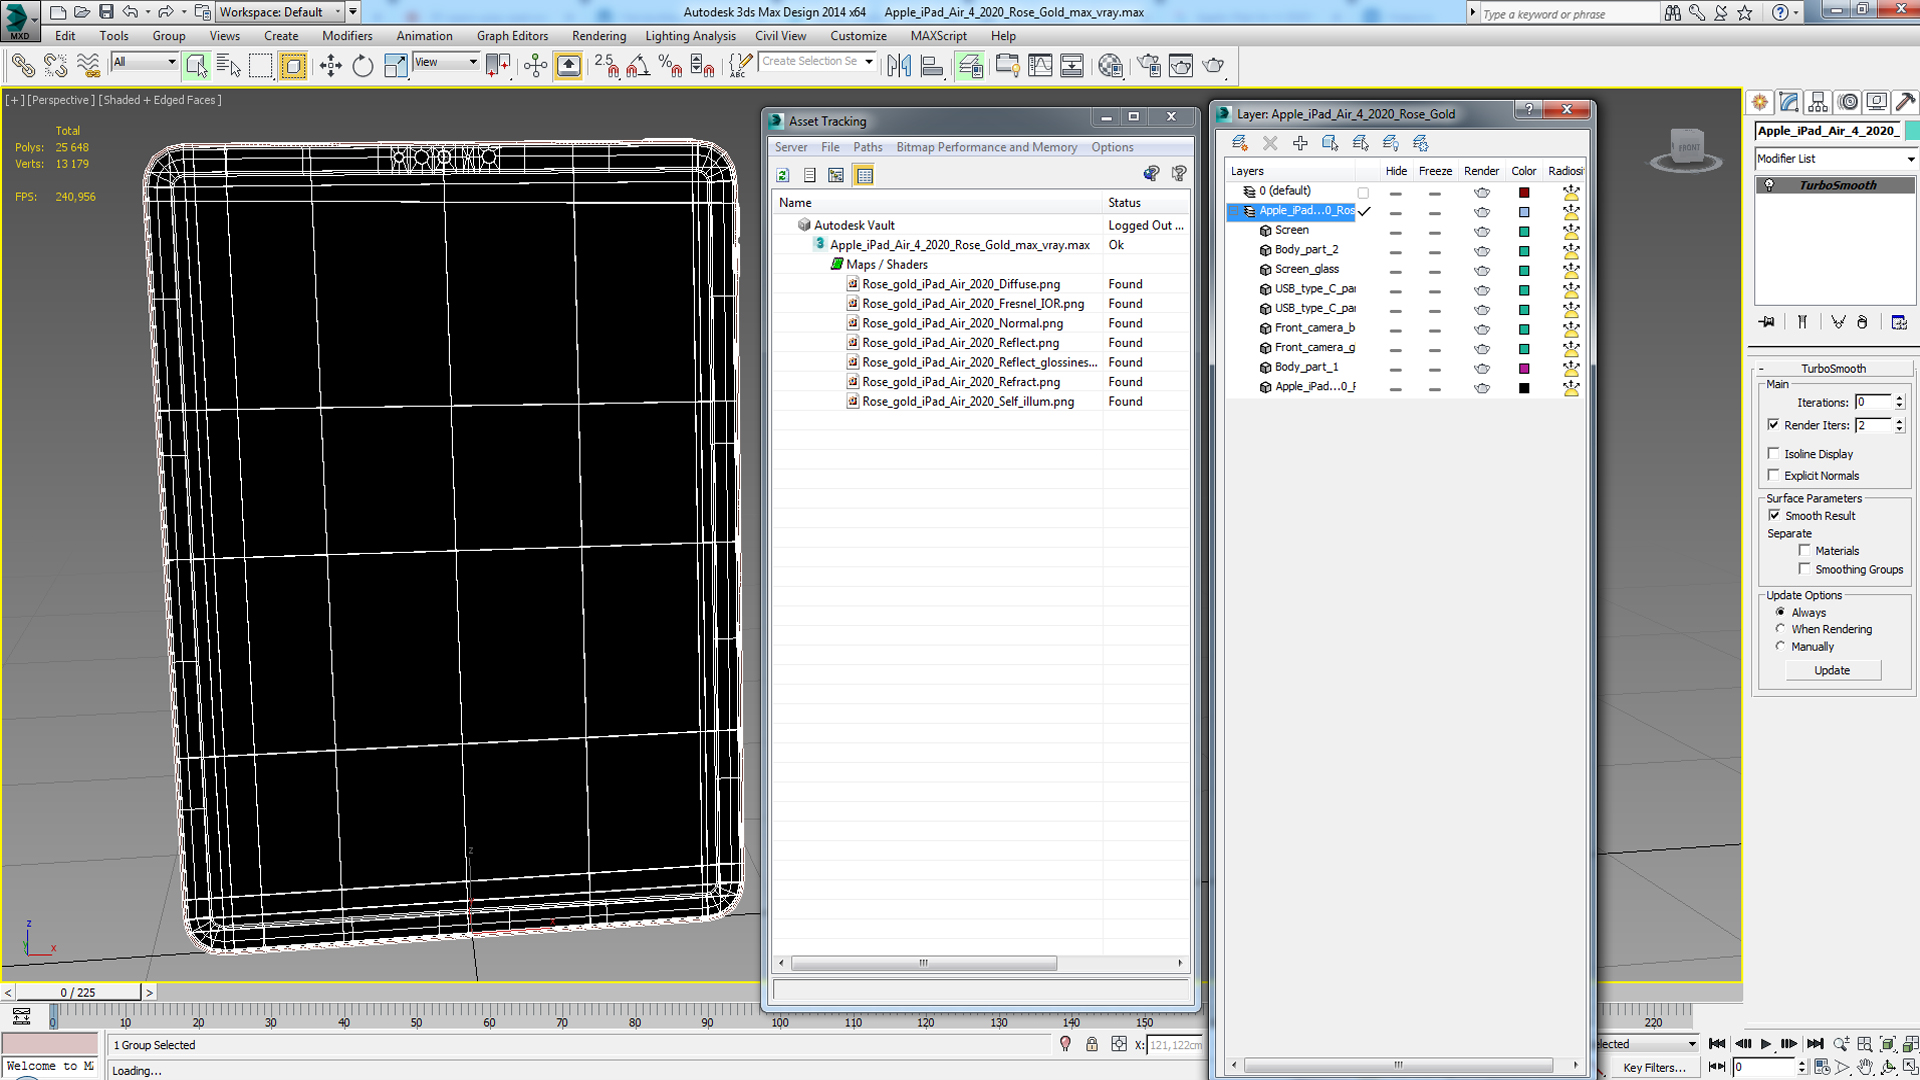Open the Hierarchy command panel tab
The height and width of the screenshot is (1080, 1920).
point(1818,102)
